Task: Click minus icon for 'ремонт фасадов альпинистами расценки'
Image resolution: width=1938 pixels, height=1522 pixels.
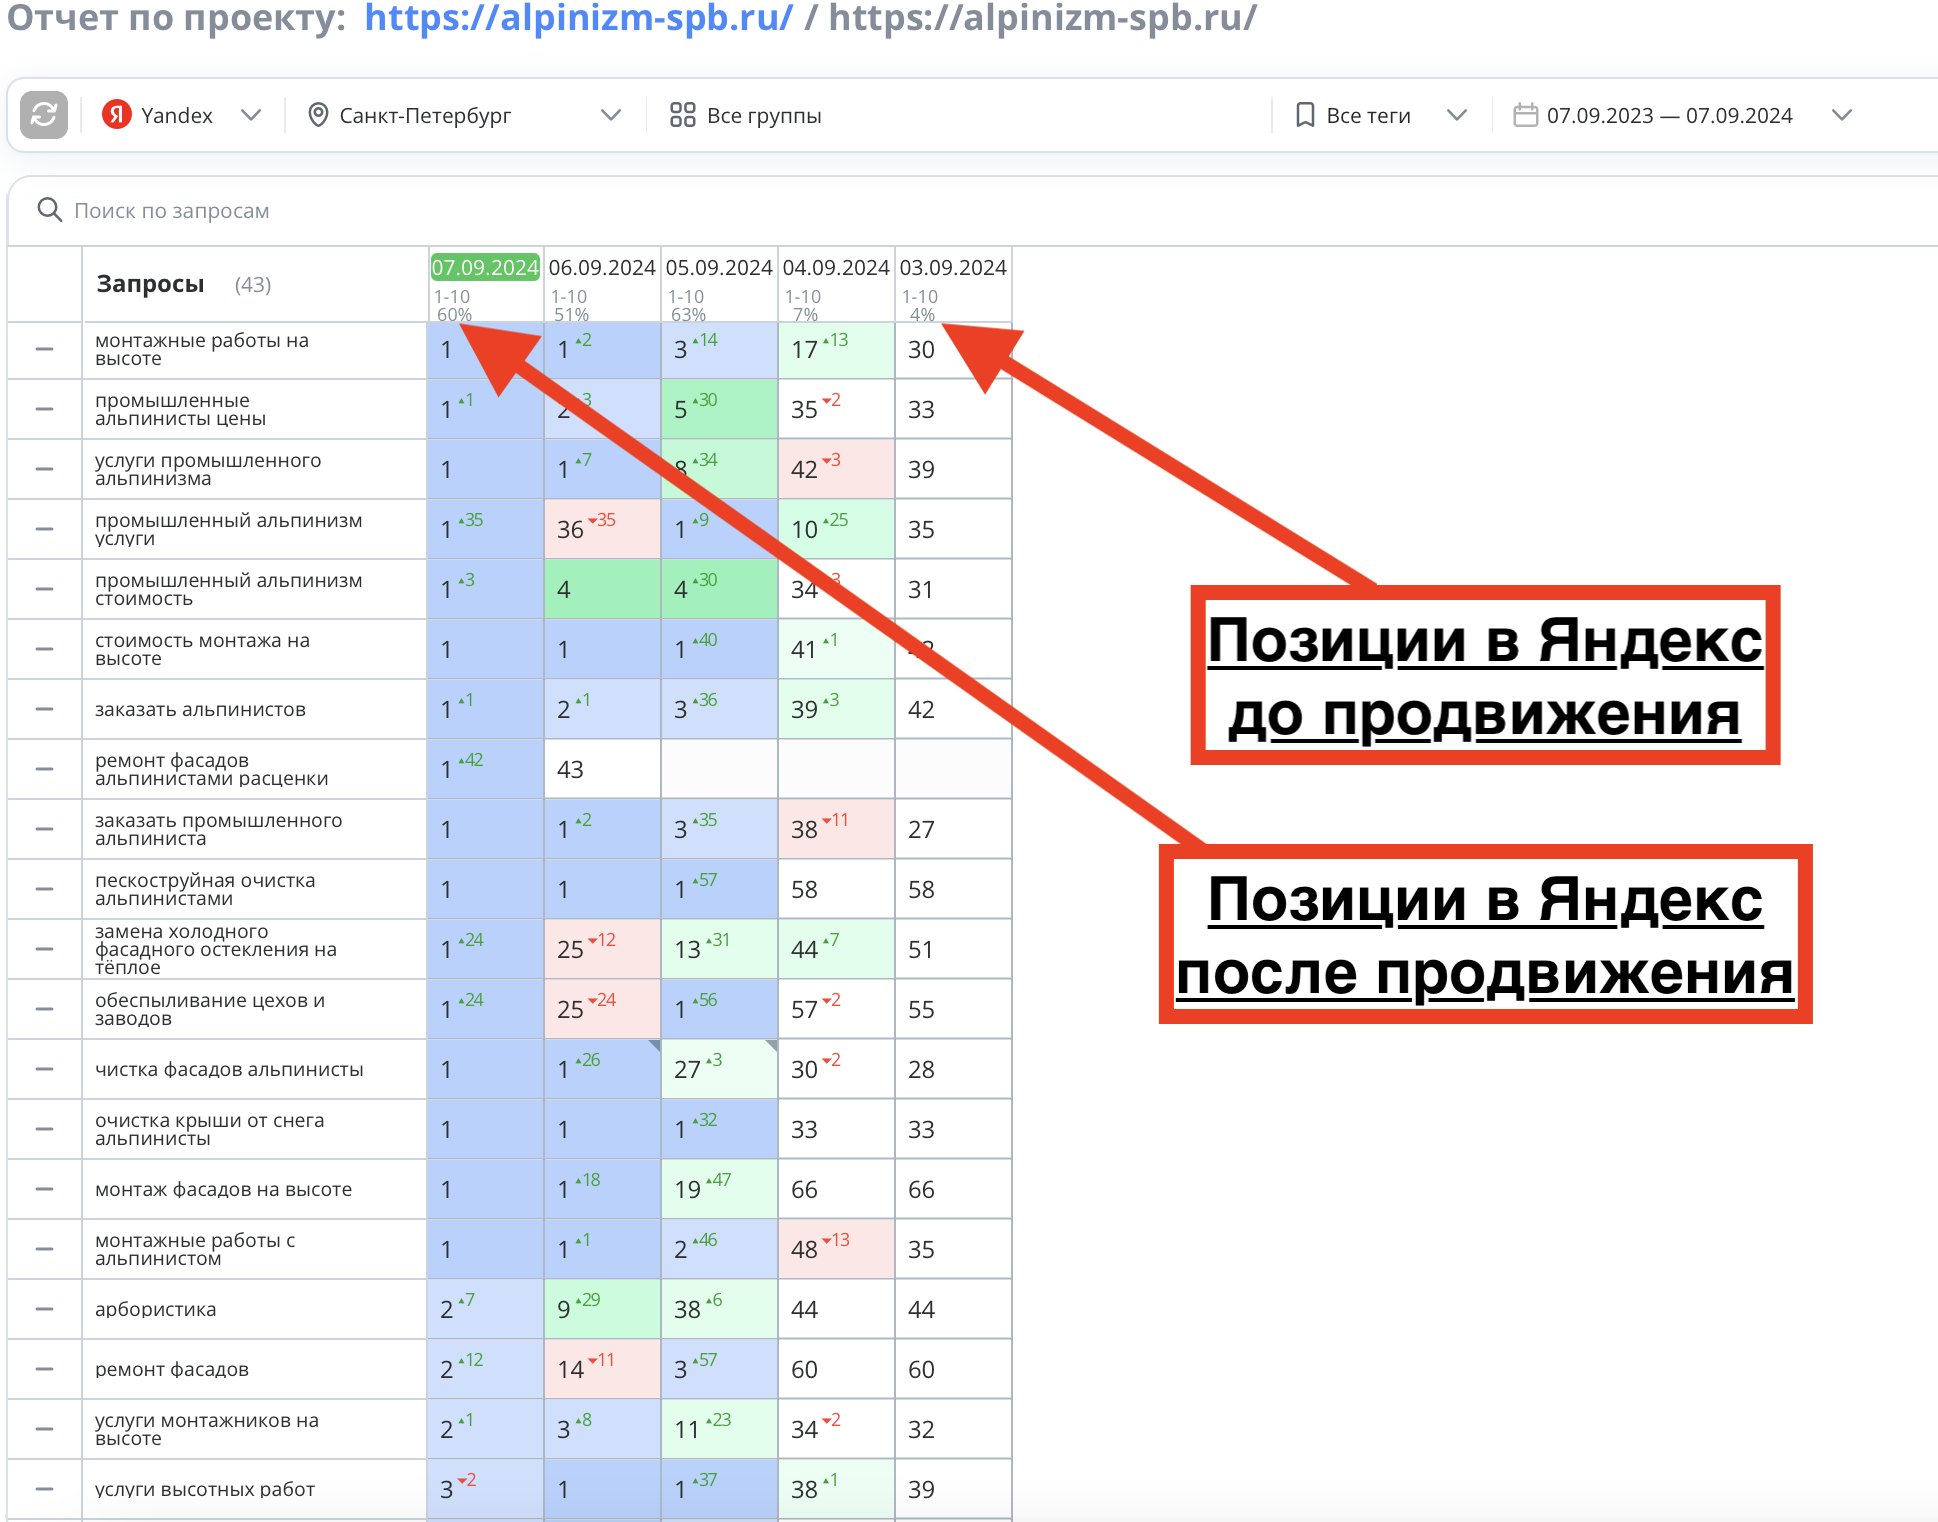Action: click(x=44, y=769)
